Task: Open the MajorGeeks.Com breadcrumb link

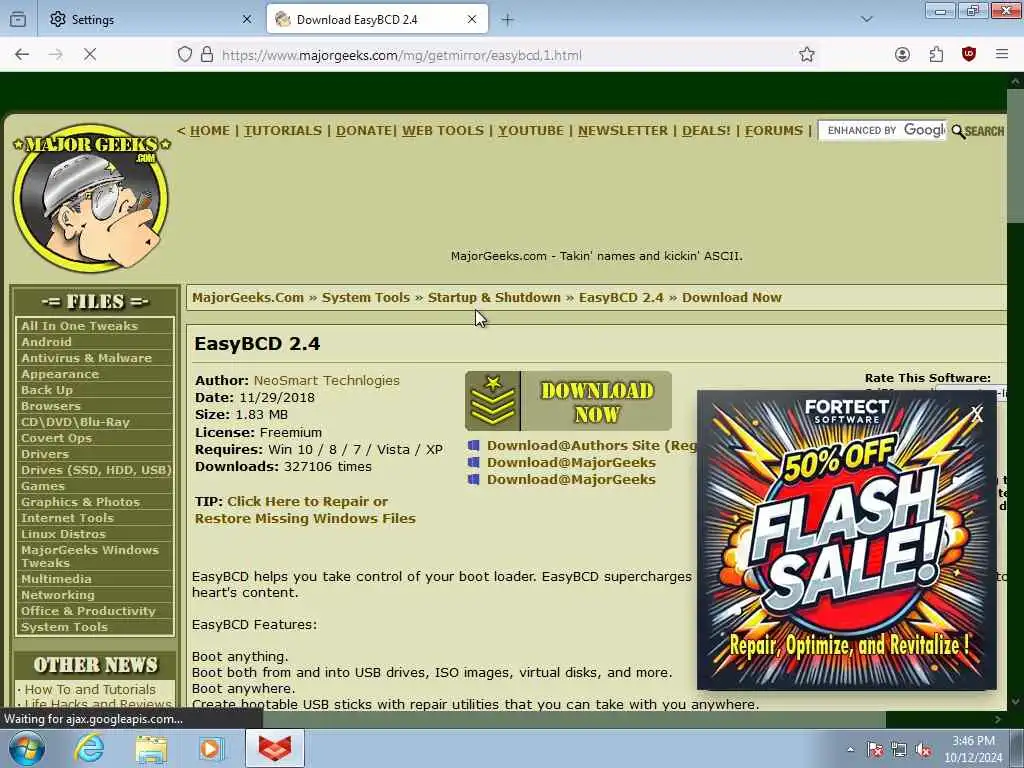Action: [x=248, y=298]
